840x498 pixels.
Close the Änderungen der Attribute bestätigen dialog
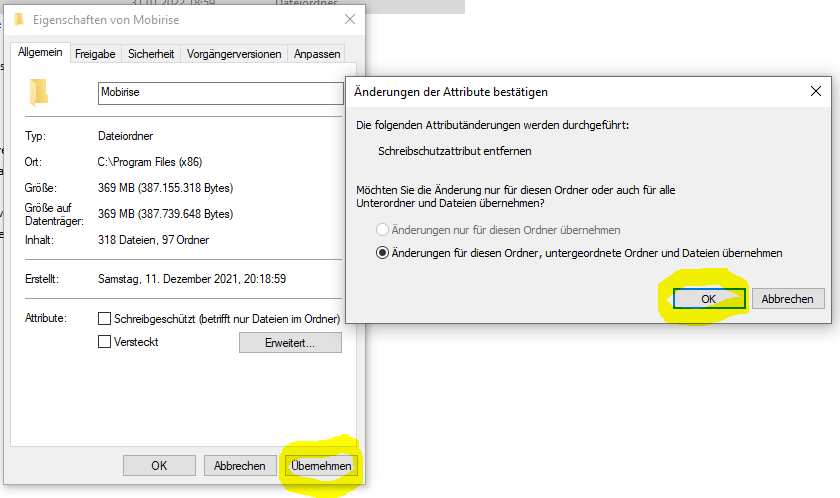coord(815,92)
